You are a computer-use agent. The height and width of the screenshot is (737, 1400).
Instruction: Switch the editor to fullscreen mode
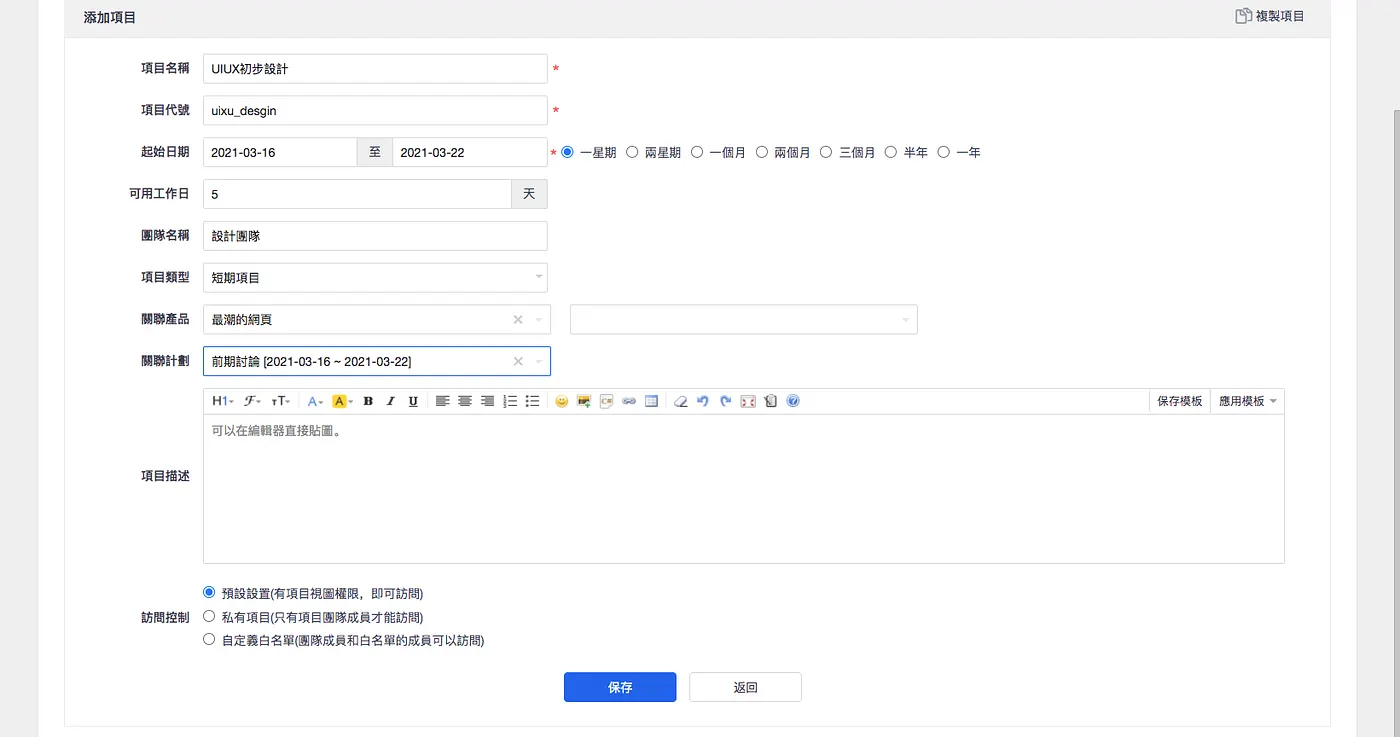click(748, 401)
